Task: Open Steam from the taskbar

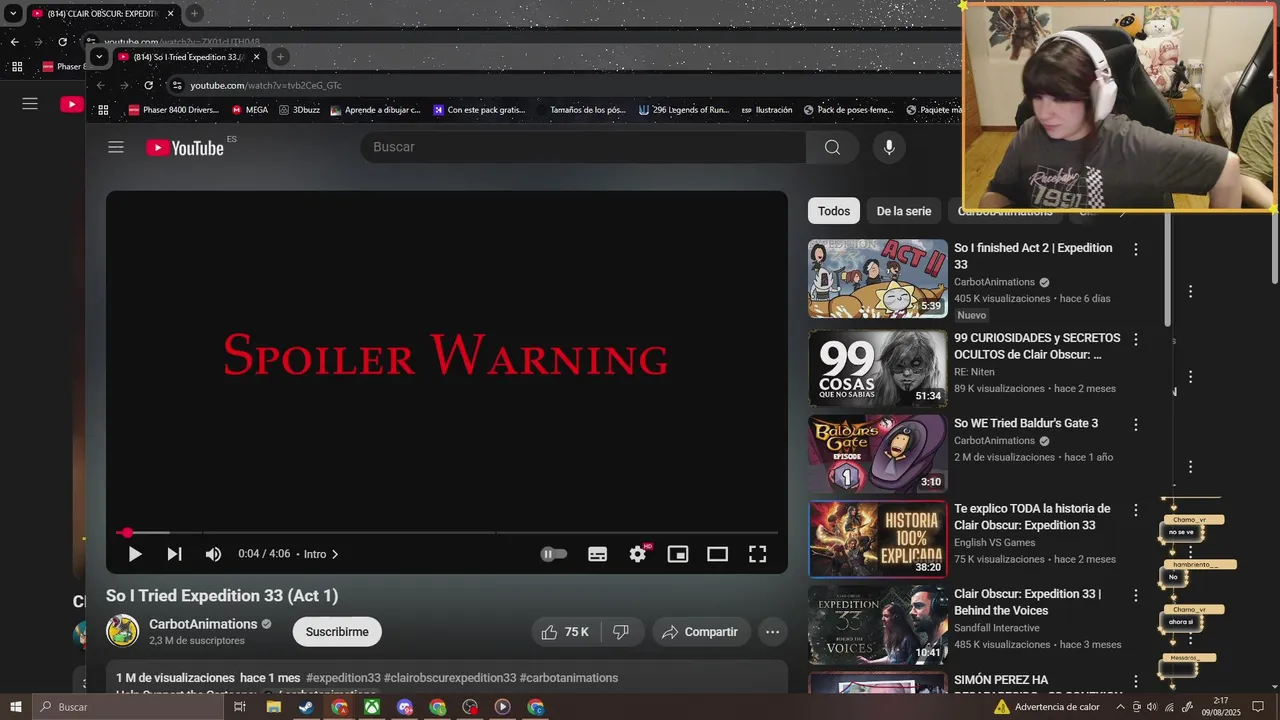Action: [x=306, y=707]
